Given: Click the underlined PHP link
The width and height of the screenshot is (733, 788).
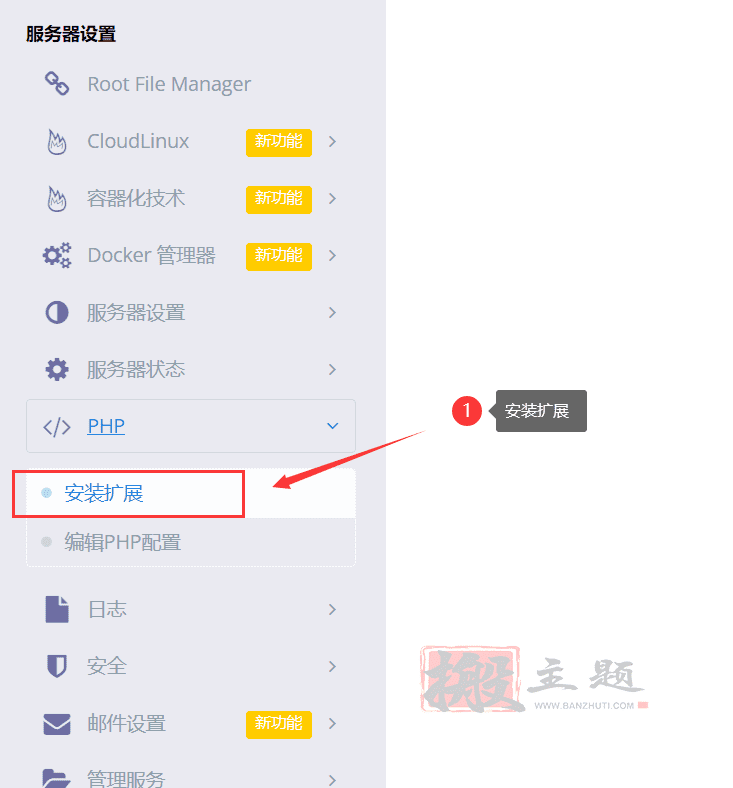Looking at the screenshot, I should [106, 426].
